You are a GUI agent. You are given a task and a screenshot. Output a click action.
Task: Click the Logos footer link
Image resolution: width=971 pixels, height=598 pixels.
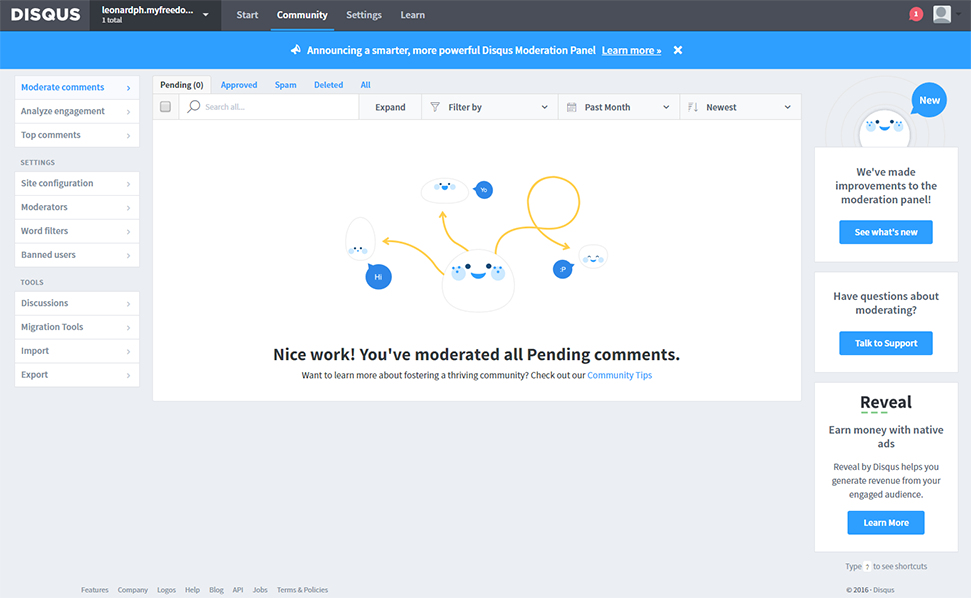(x=167, y=590)
